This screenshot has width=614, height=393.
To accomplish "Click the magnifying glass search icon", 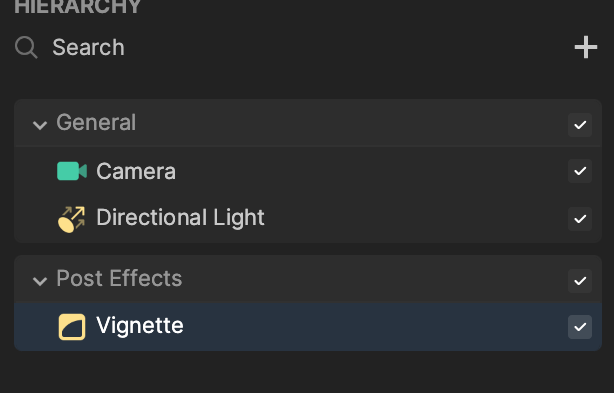I will pyautogui.click(x=26, y=47).
